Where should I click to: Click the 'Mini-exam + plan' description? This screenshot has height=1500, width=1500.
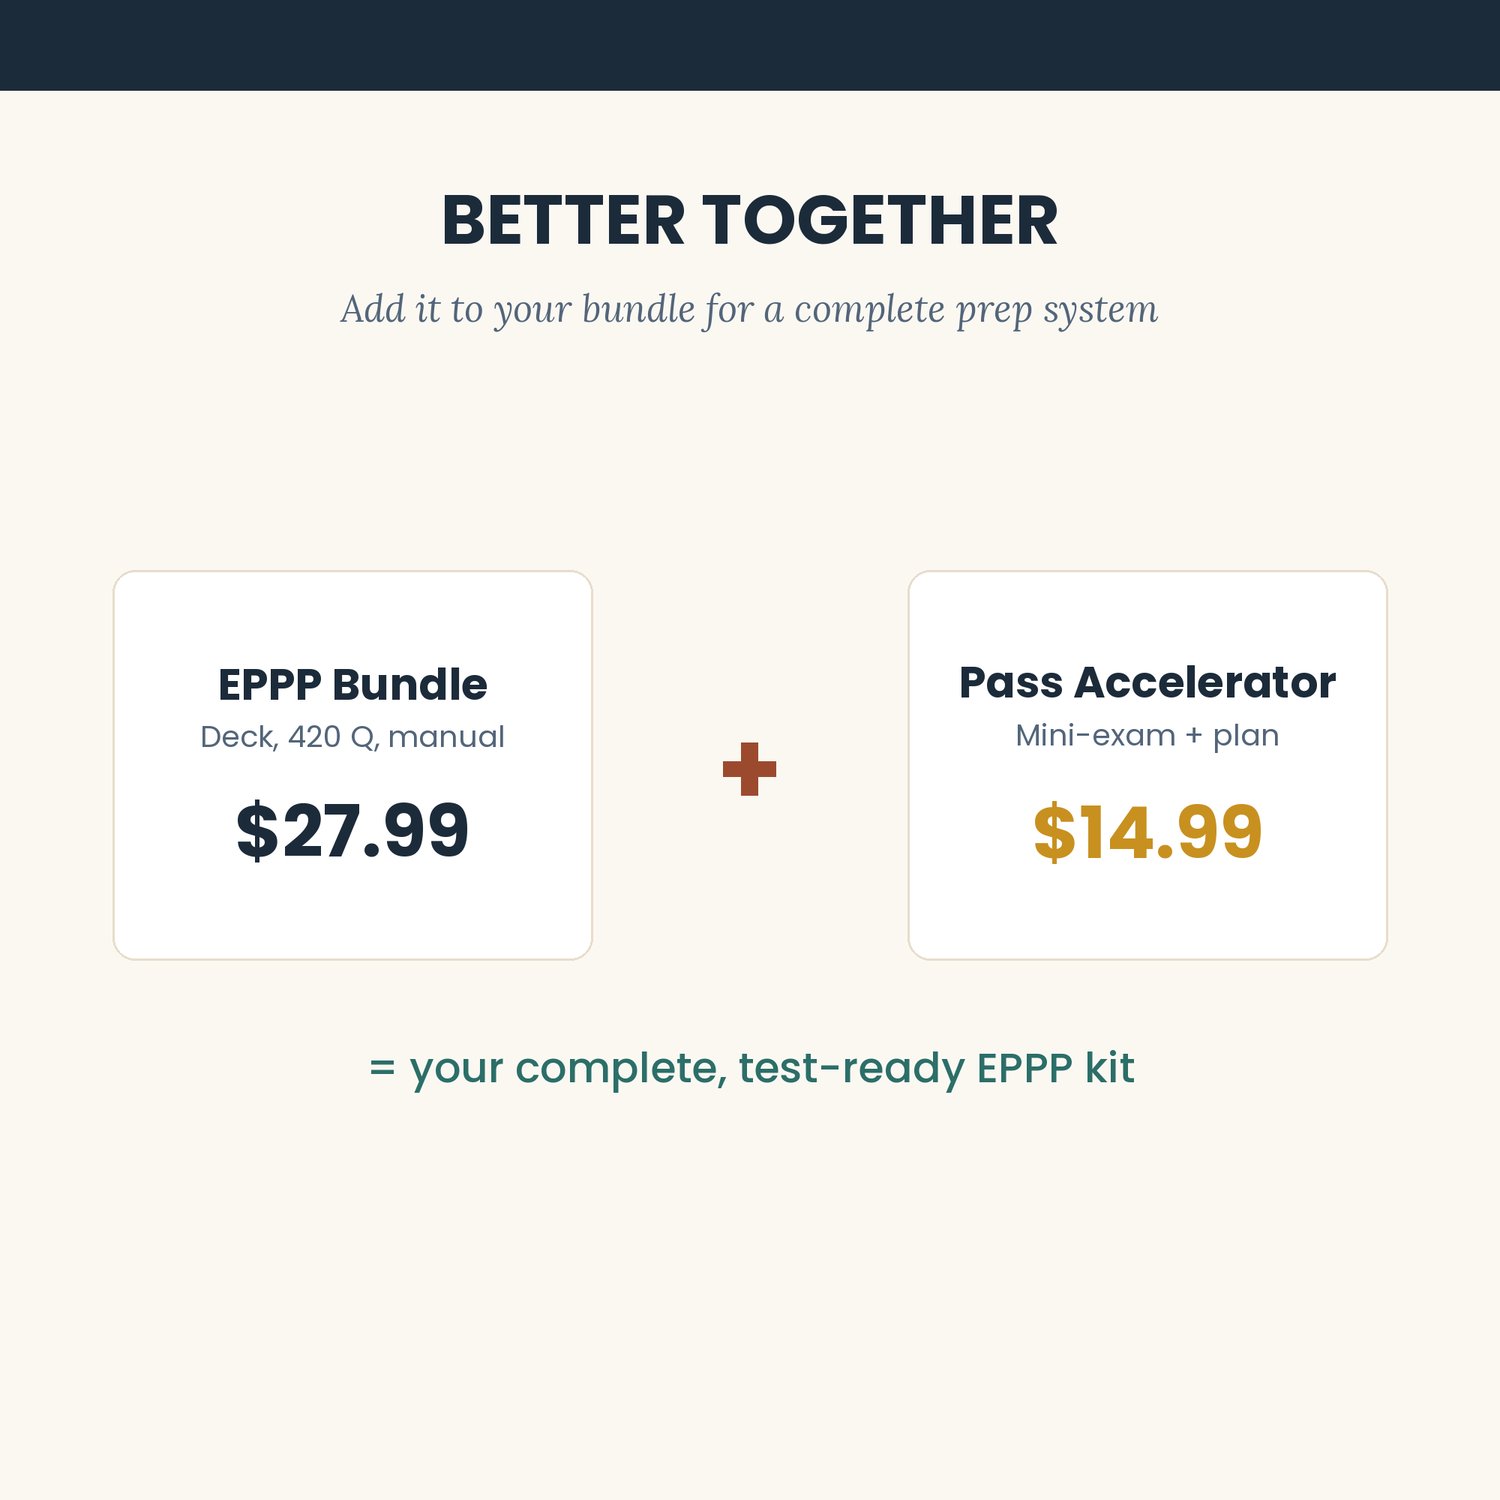tap(1147, 735)
